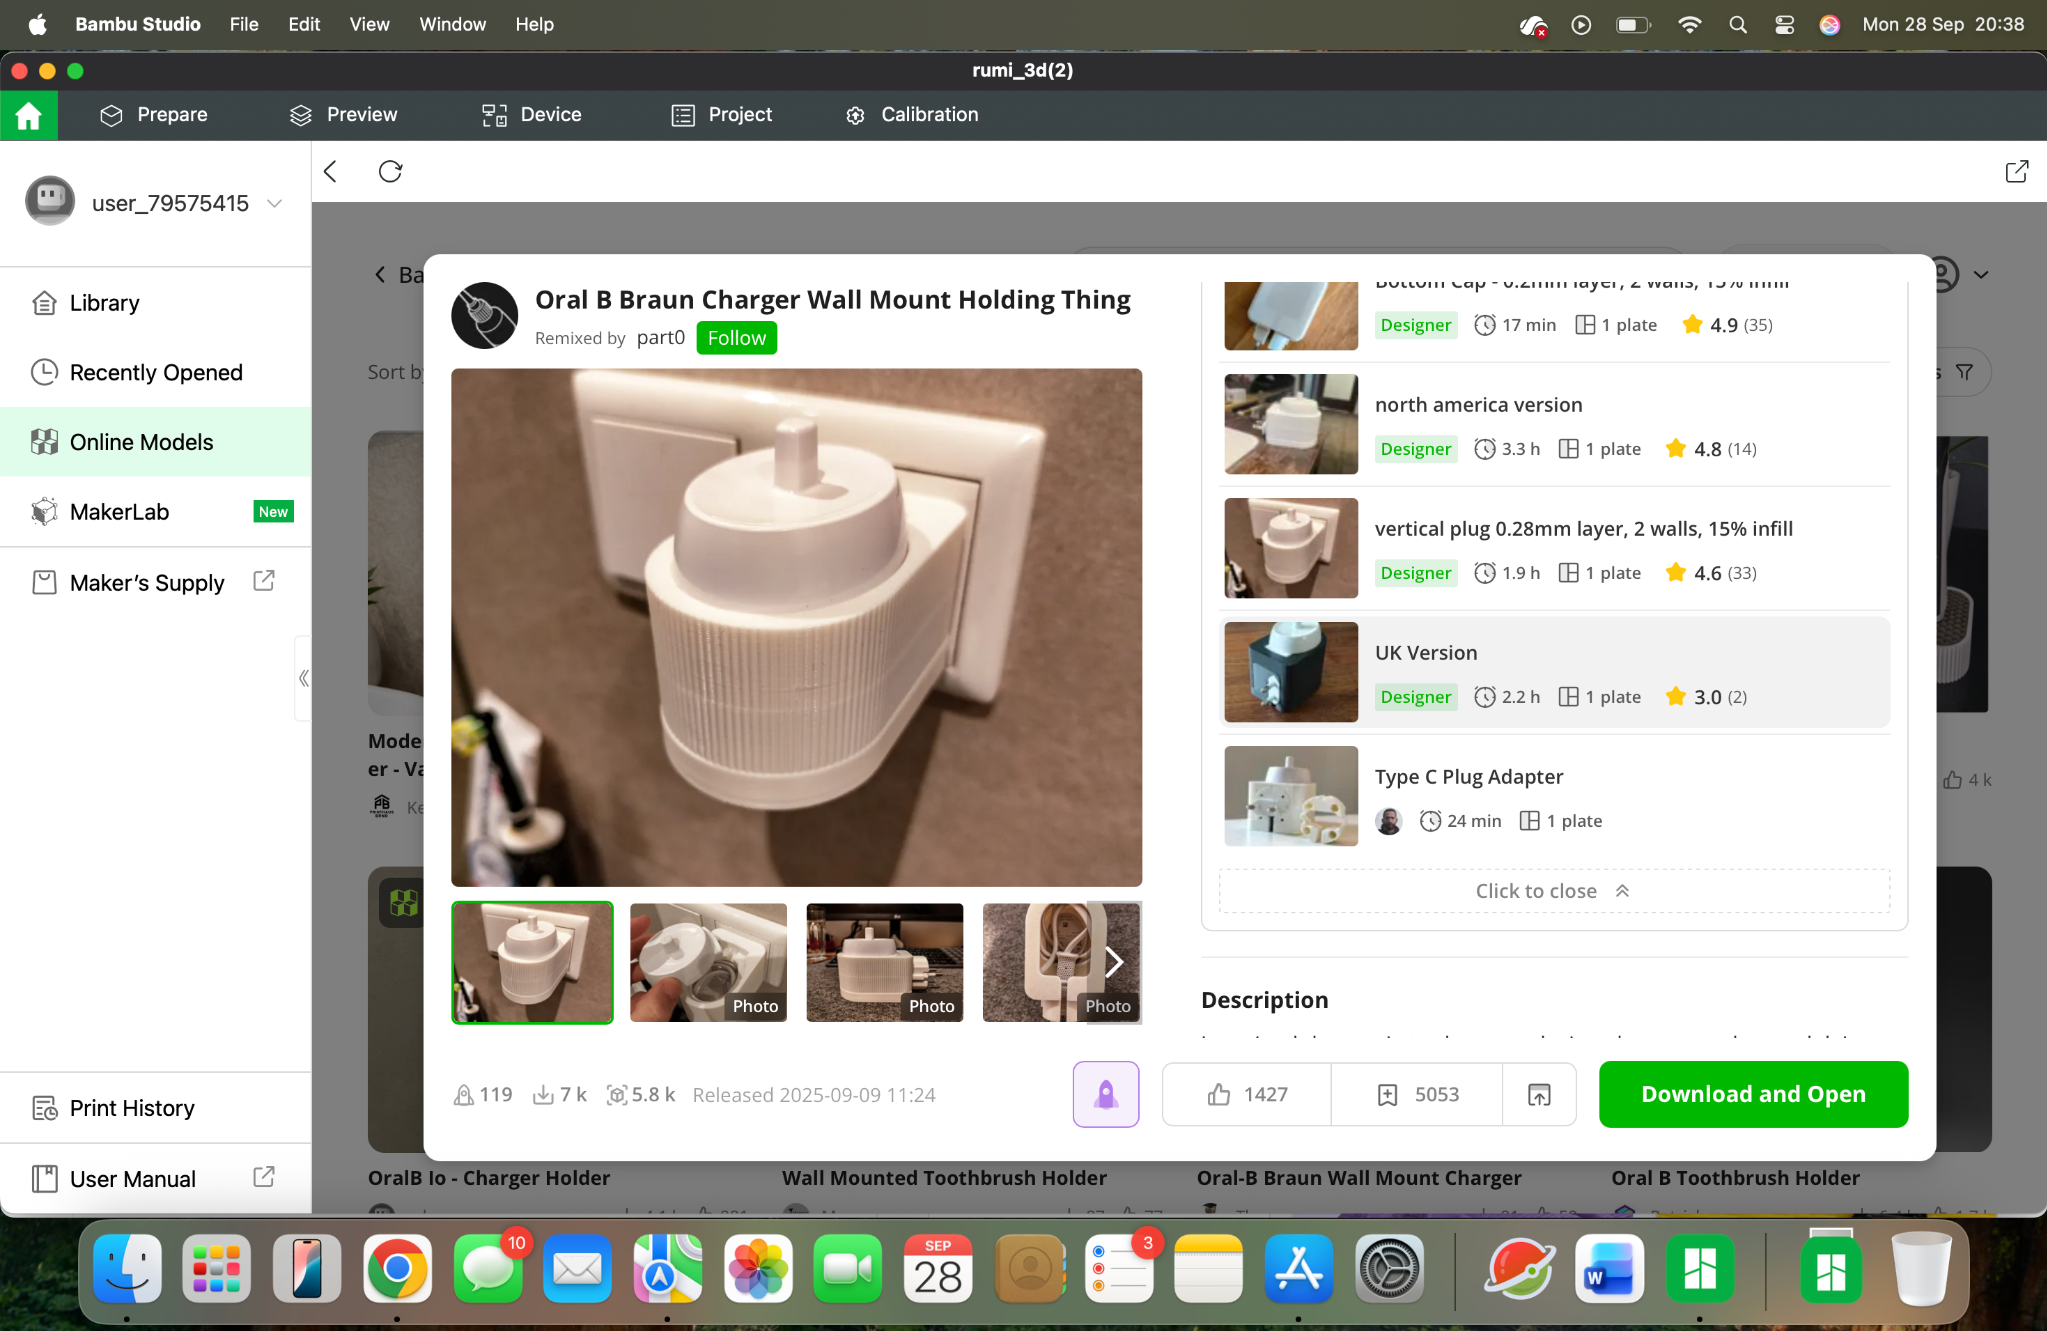Open the Apple menu
The image size is (2047, 1331).
click(37, 24)
